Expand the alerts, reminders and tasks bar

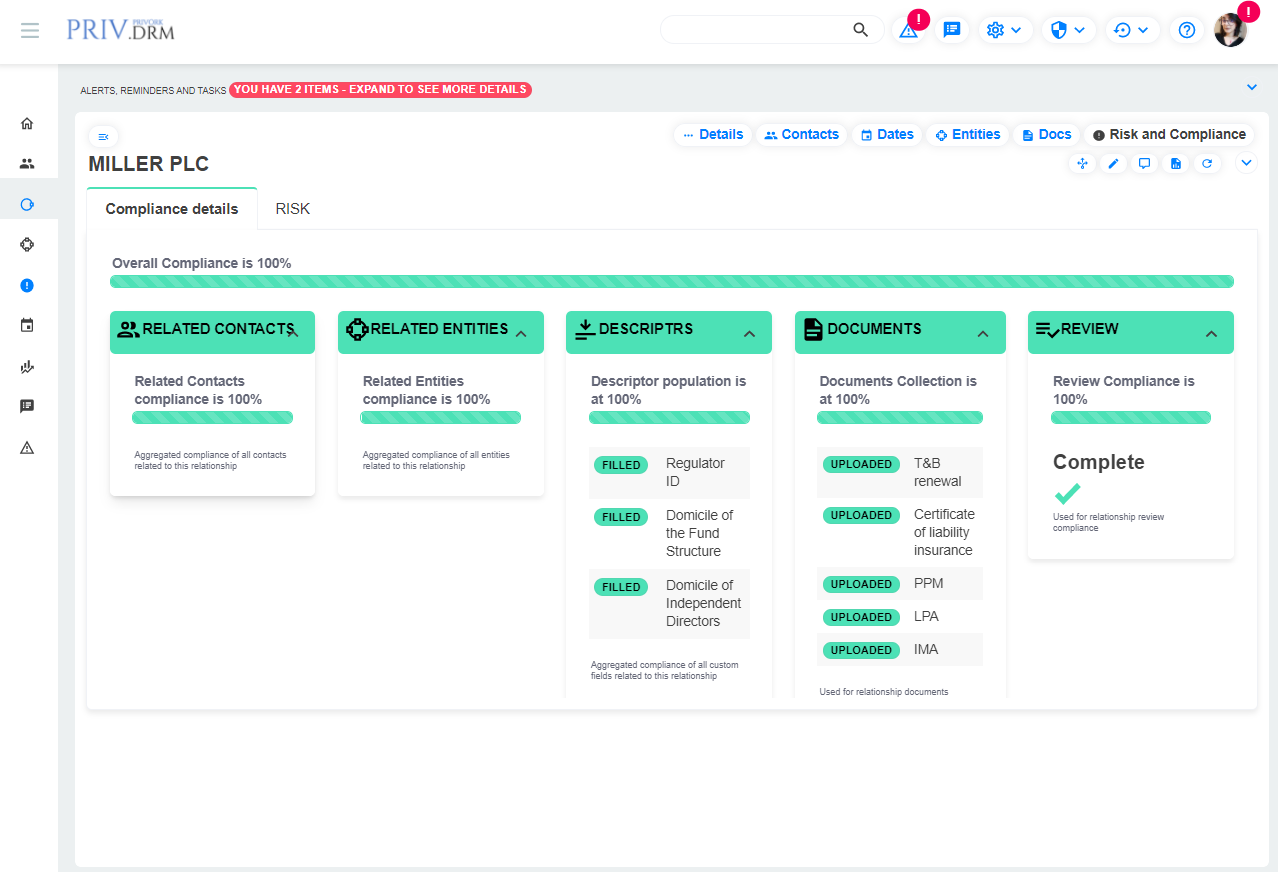1251,88
